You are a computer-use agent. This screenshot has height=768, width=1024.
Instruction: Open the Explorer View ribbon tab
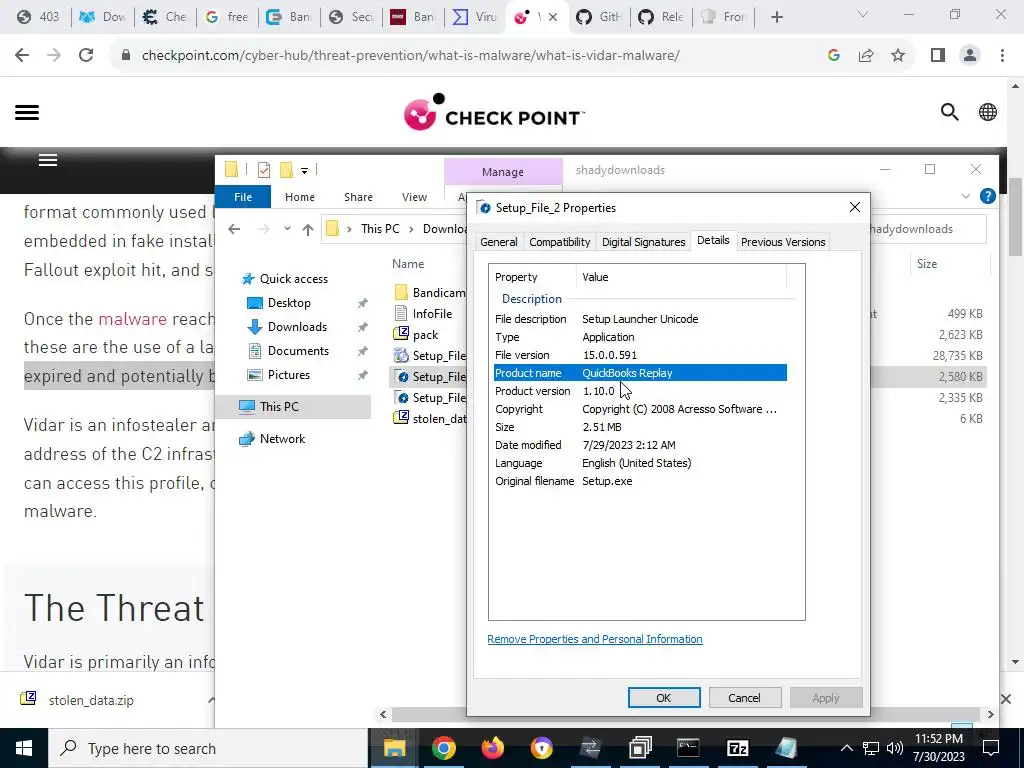tap(414, 197)
